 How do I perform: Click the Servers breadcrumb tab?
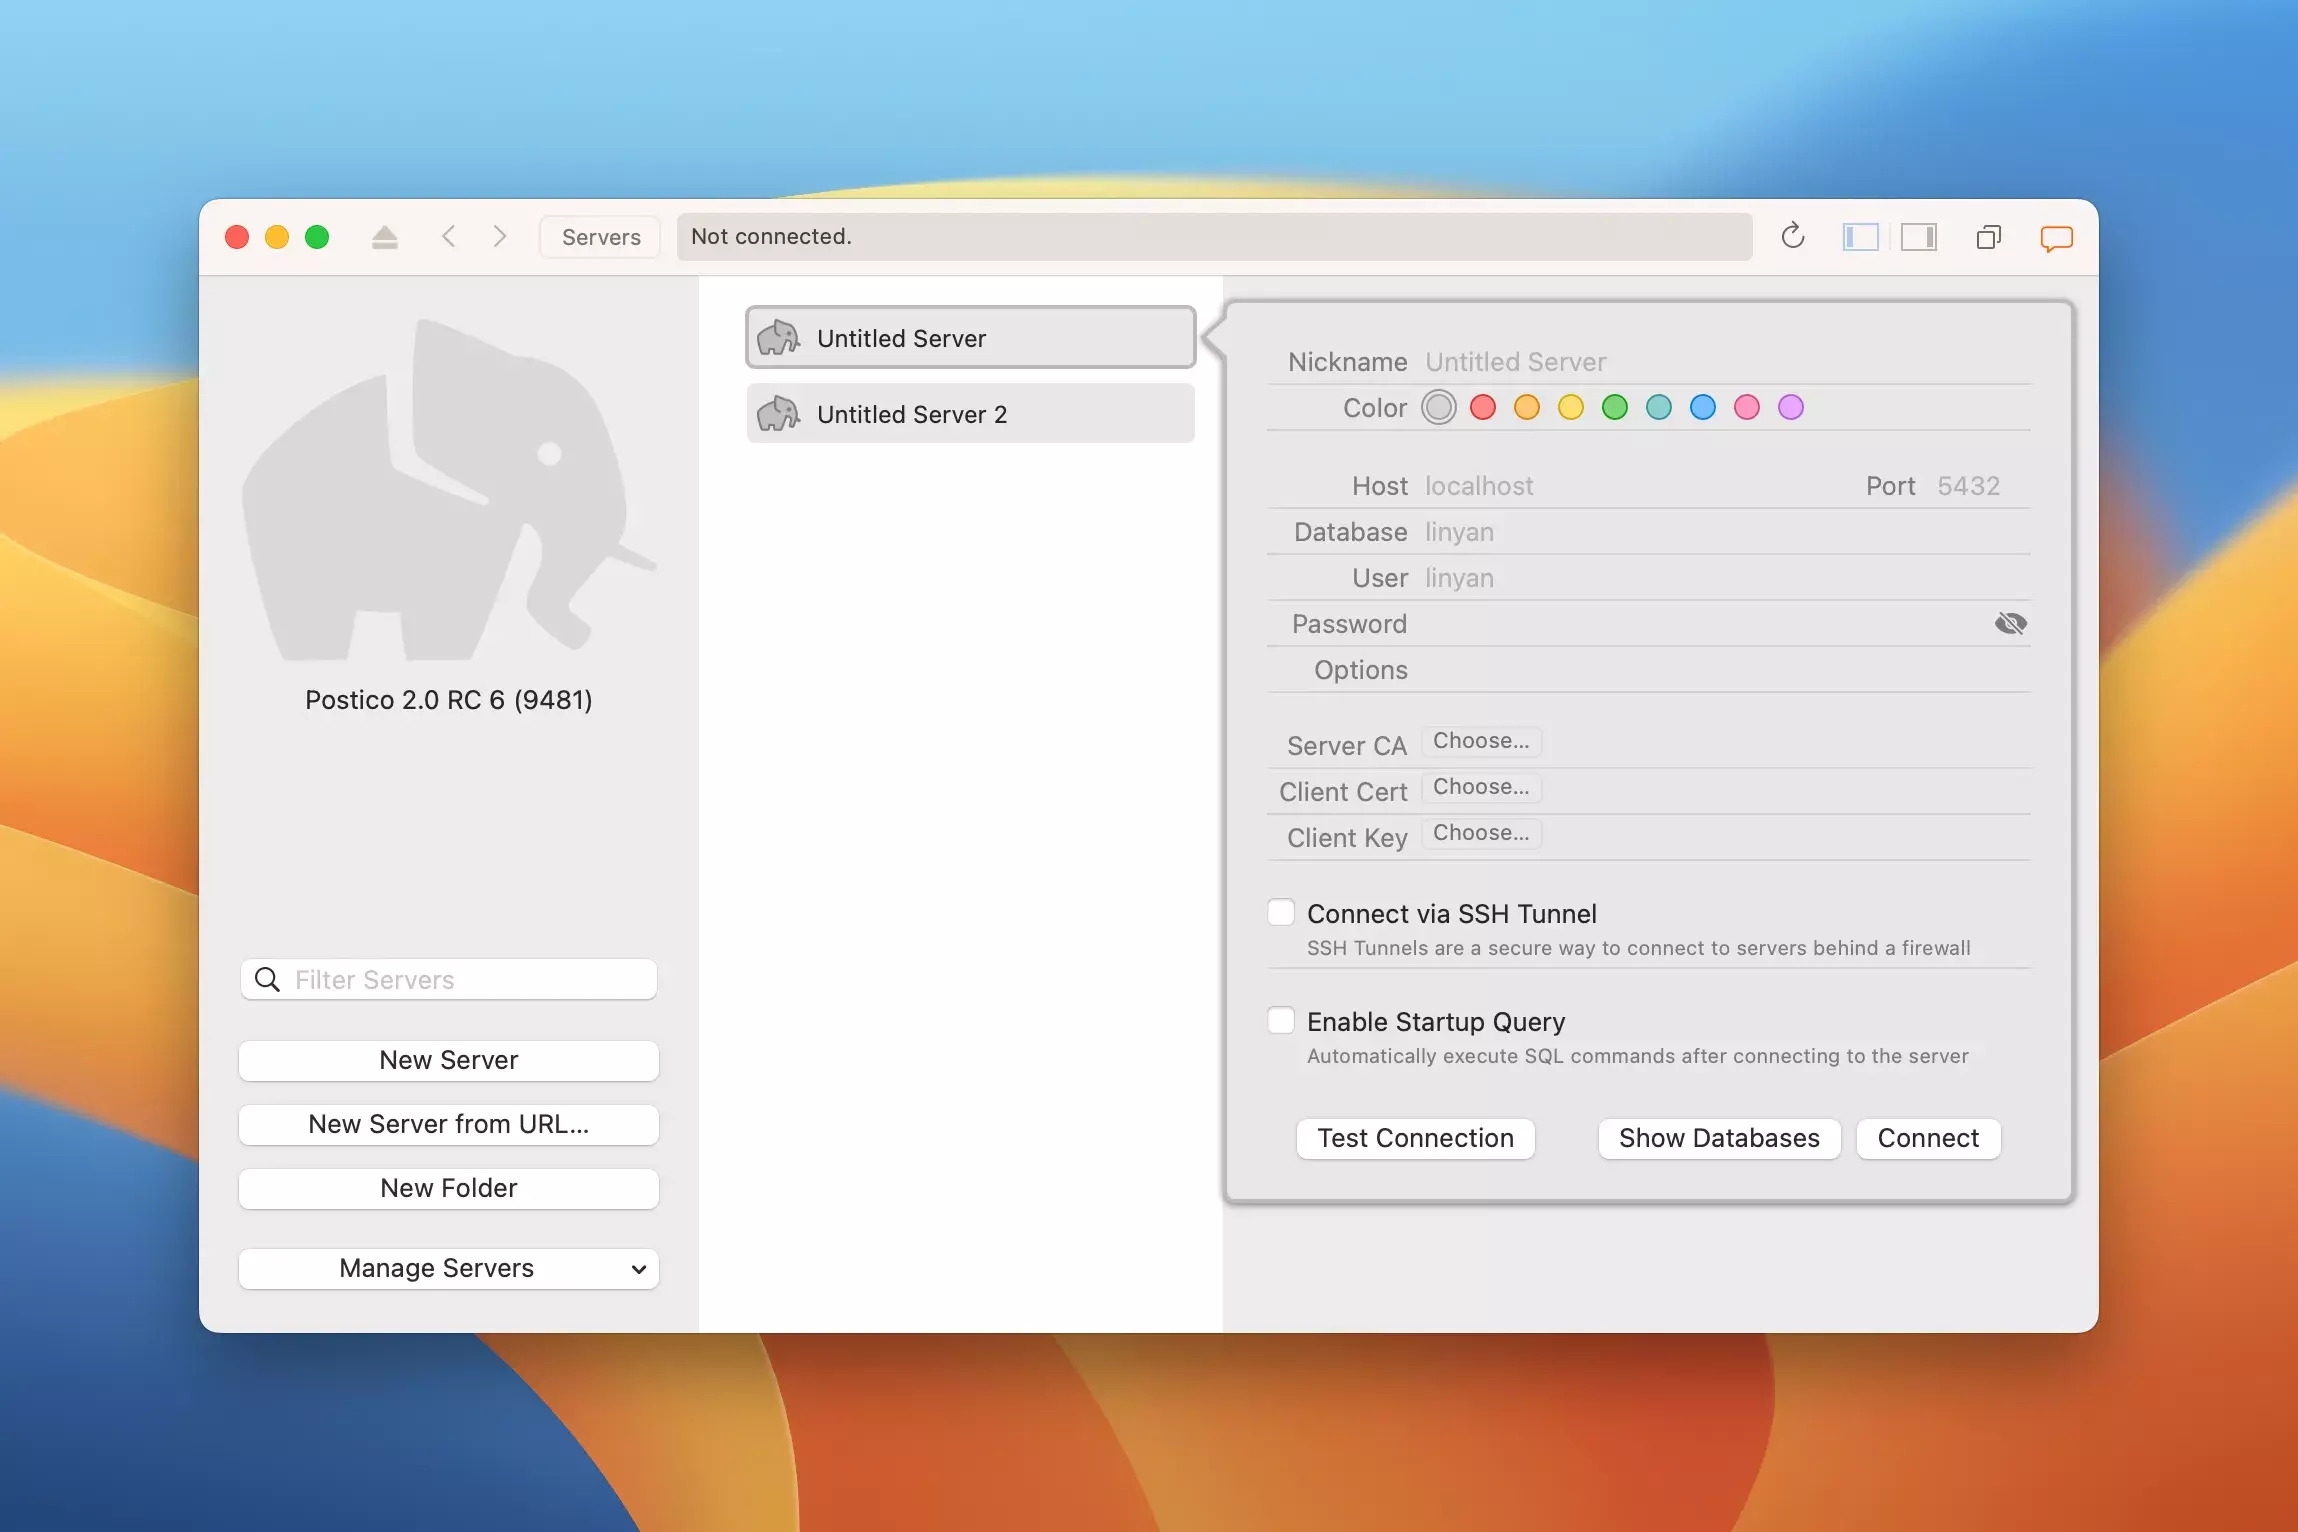601,237
